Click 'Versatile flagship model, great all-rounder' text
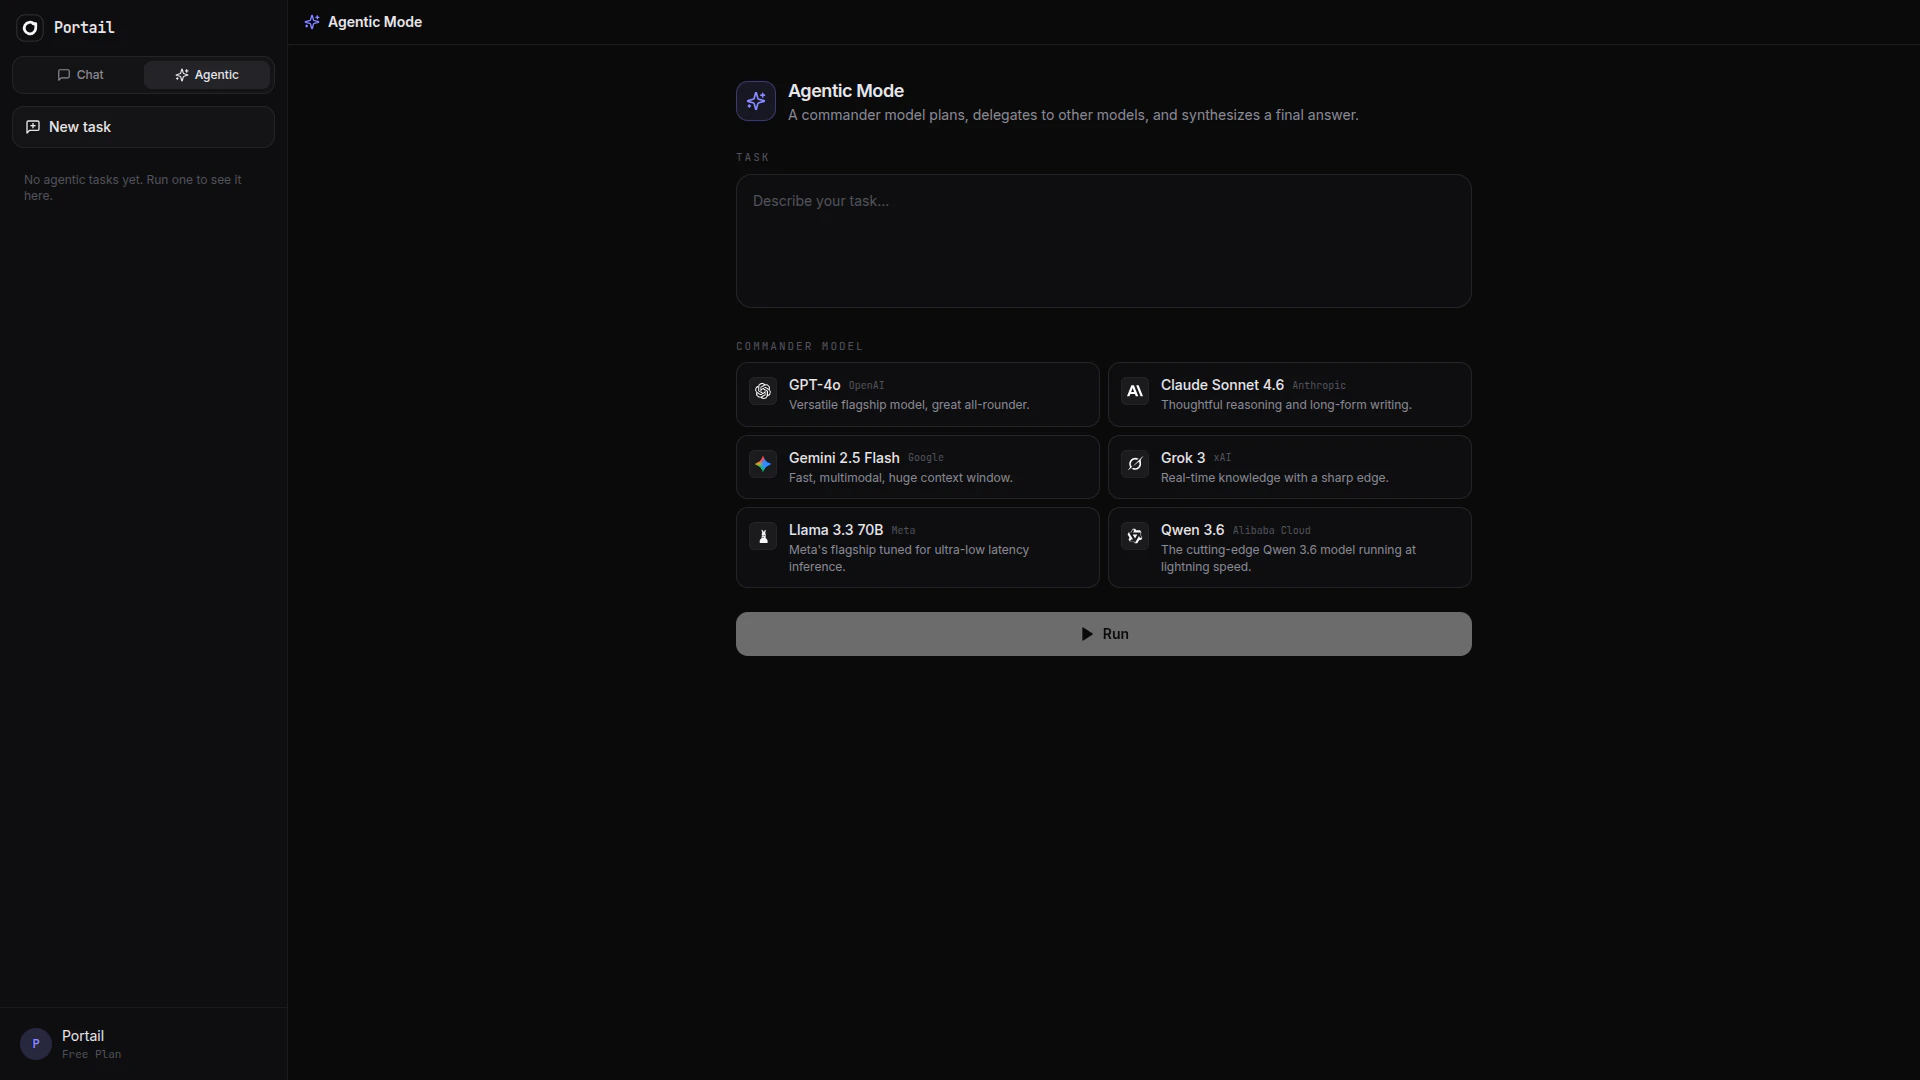1920x1080 pixels. point(909,405)
